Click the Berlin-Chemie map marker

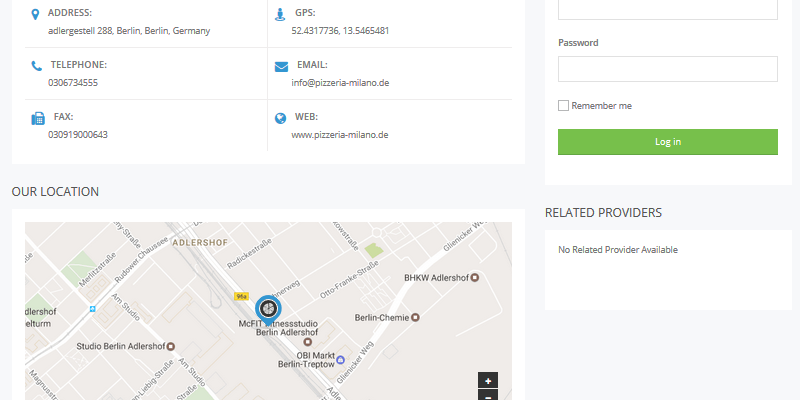point(416,318)
